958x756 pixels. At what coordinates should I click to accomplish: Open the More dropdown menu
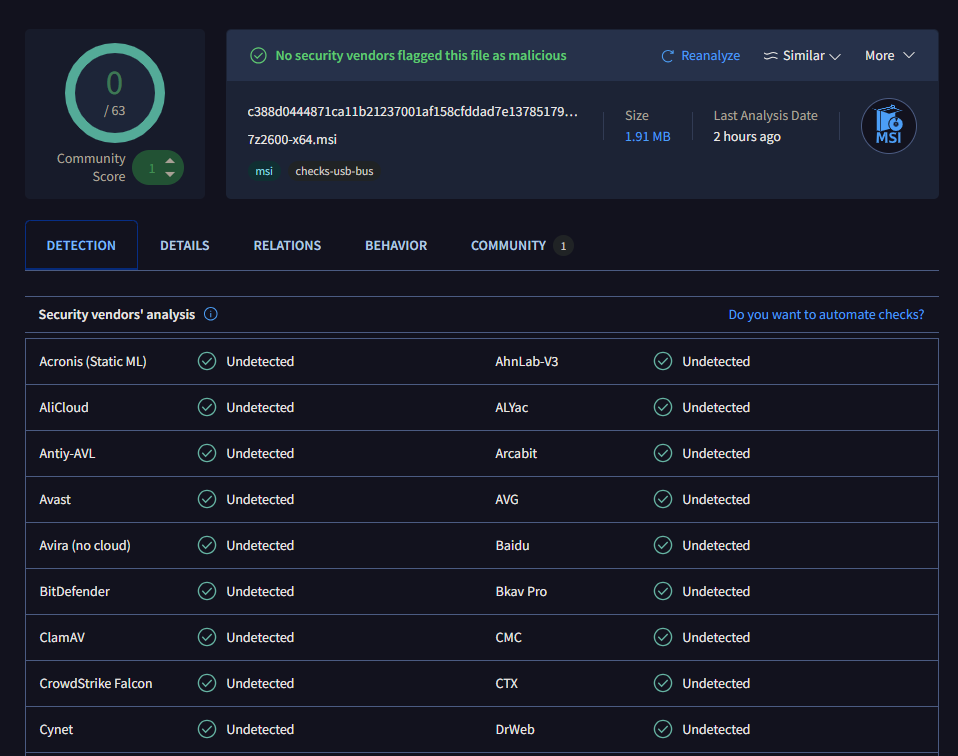889,56
